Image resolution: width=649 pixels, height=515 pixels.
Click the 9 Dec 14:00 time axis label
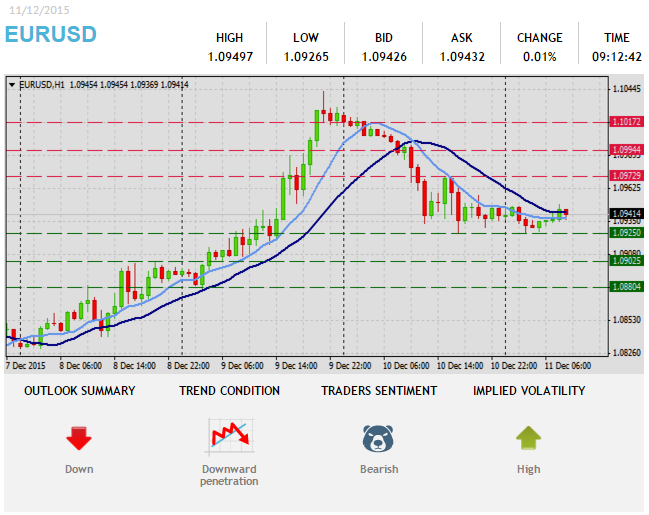pos(296,366)
